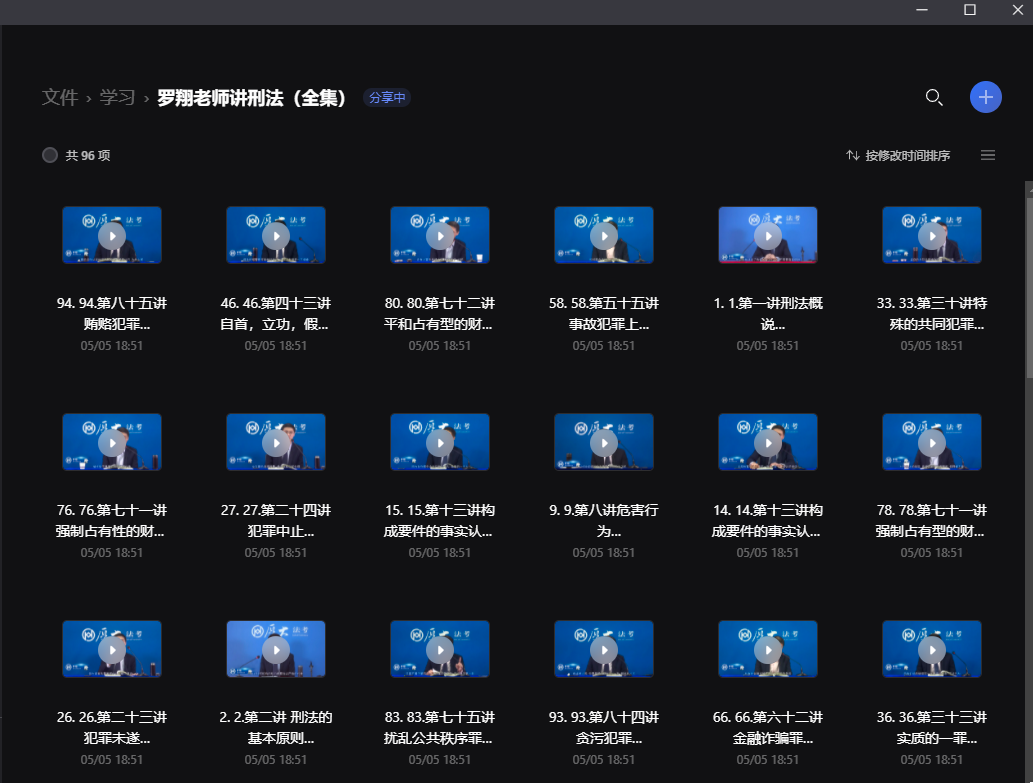Open the search magnifier icon
This screenshot has width=1033, height=783.
click(934, 97)
